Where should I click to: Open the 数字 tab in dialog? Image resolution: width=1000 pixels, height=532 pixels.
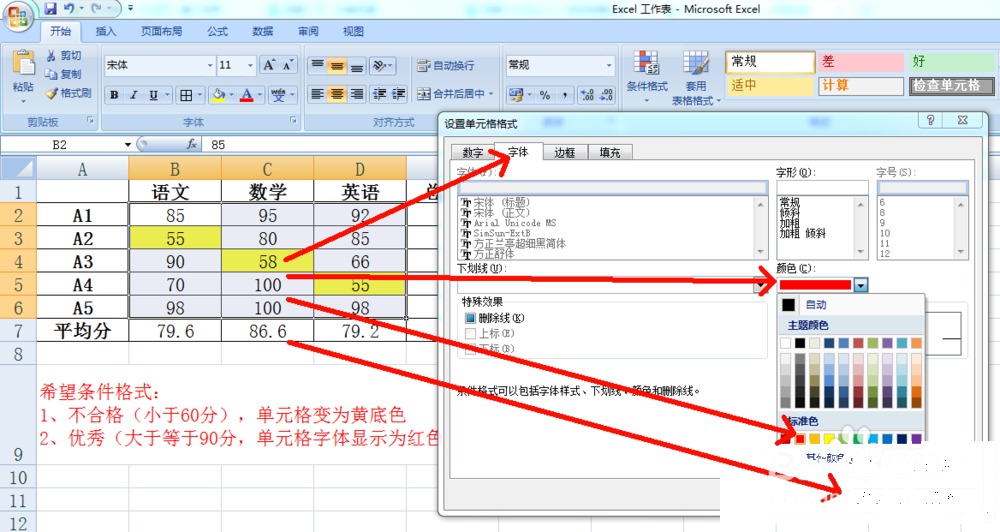473,153
